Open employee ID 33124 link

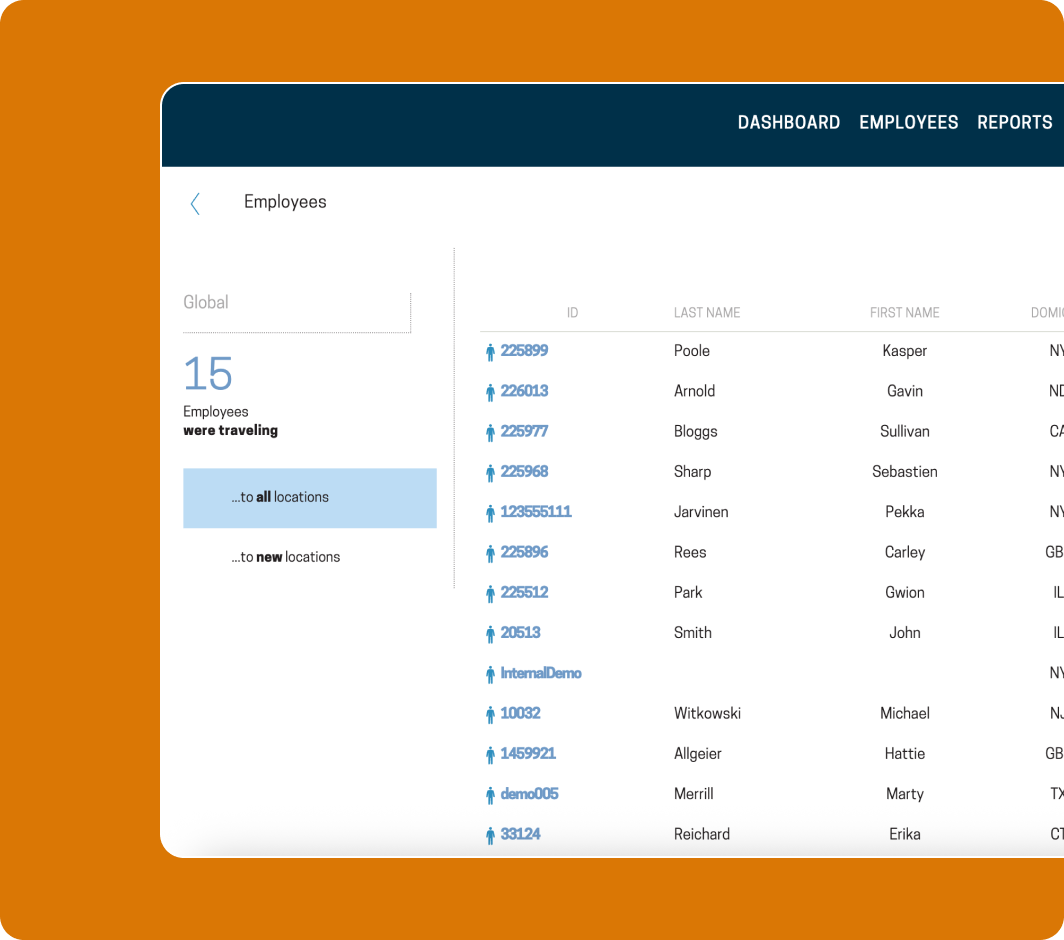[x=520, y=834]
